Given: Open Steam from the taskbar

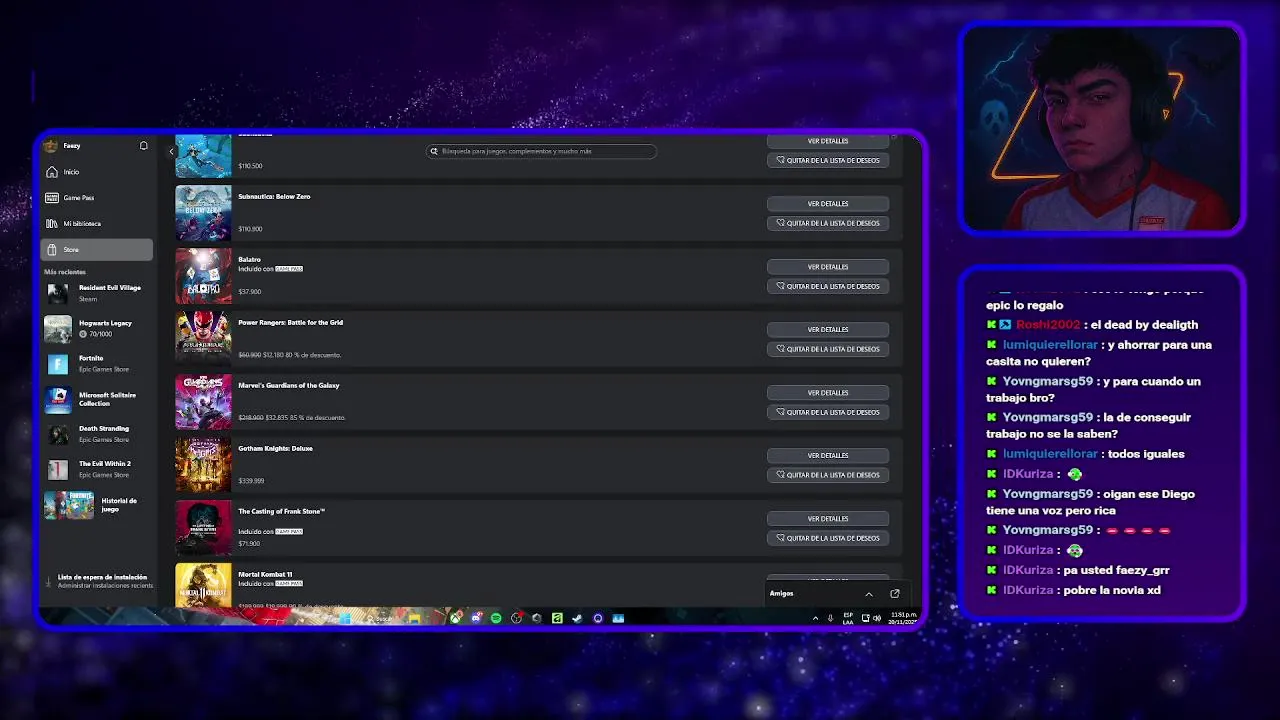Looking at the screenshot, I should pos(577,618).
